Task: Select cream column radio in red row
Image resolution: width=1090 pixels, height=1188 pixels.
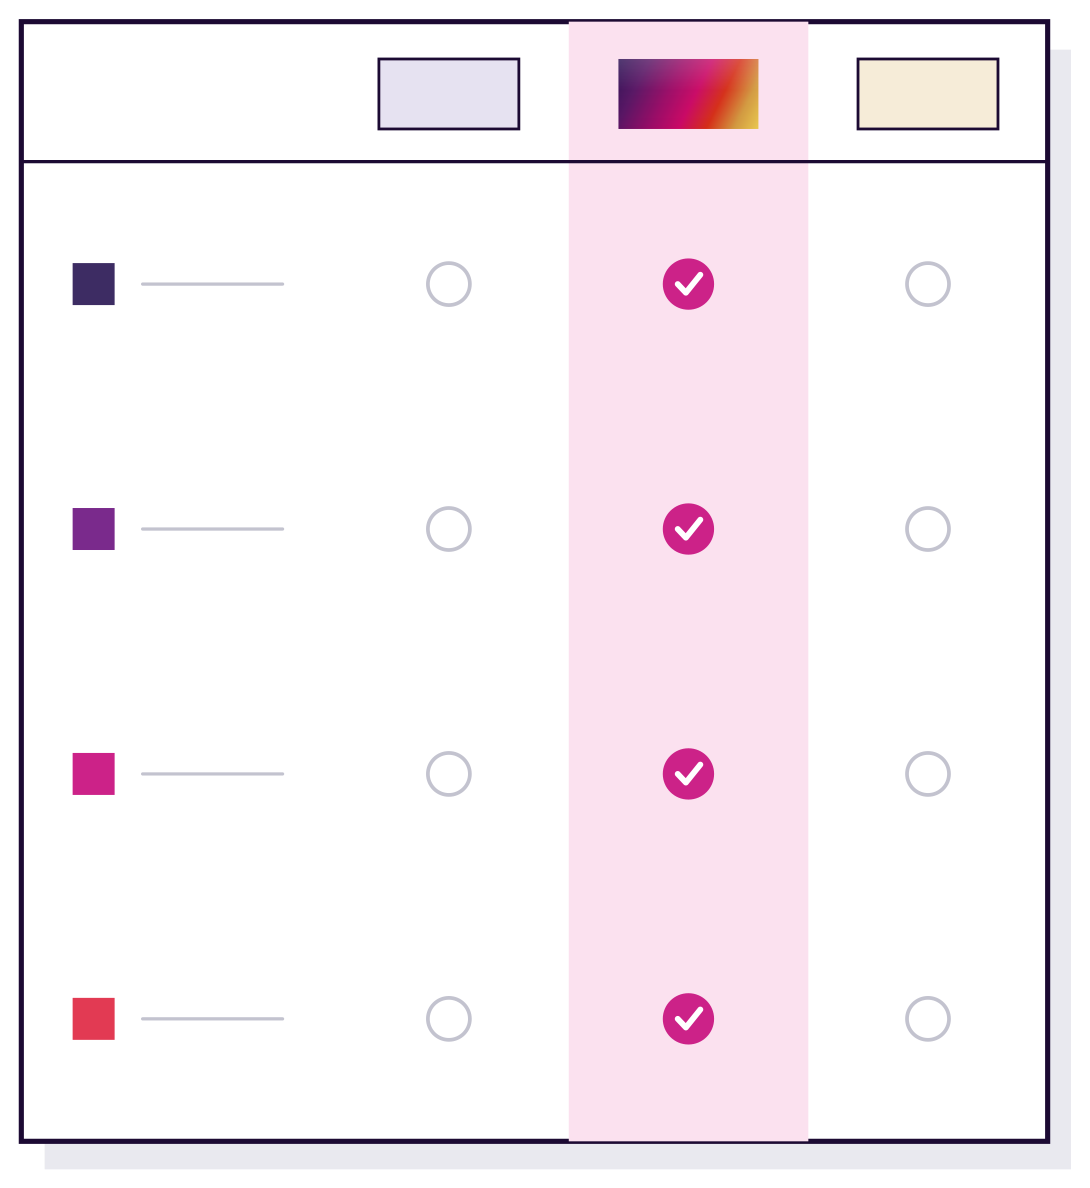Action: [x=928, y=1018]
